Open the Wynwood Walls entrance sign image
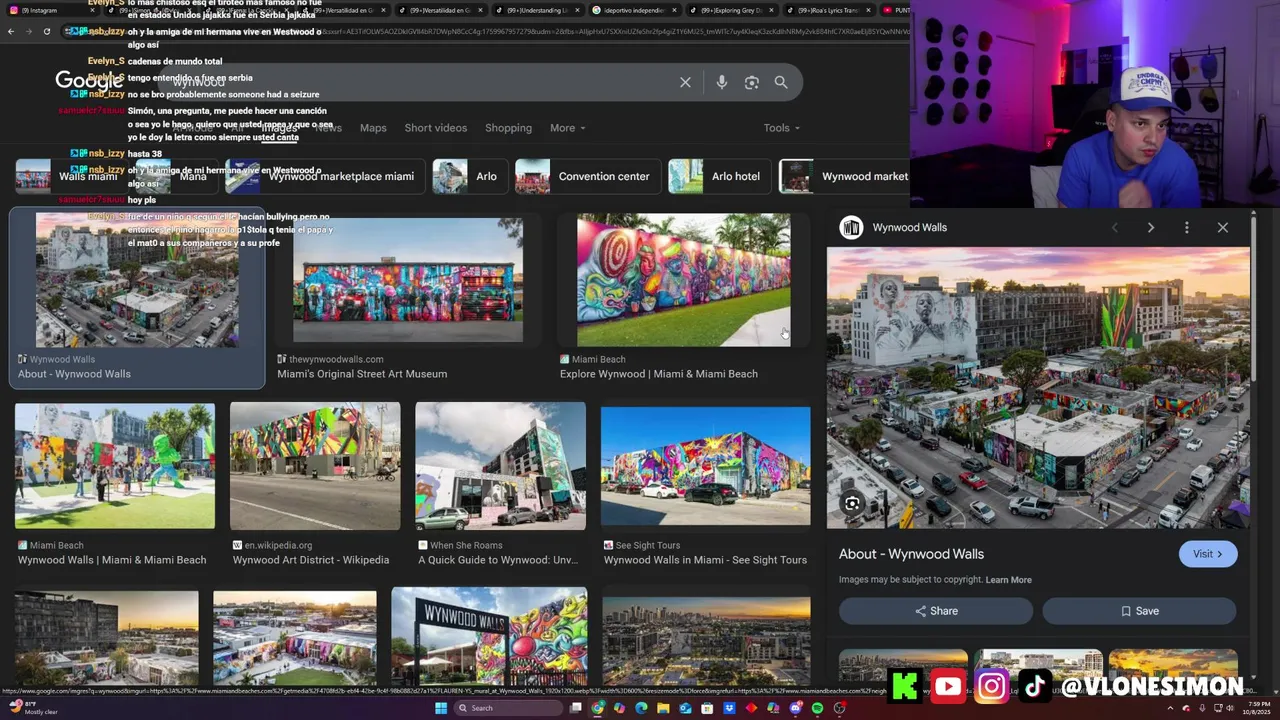Viewport: 1280px width, 720px height. (489, 636)
